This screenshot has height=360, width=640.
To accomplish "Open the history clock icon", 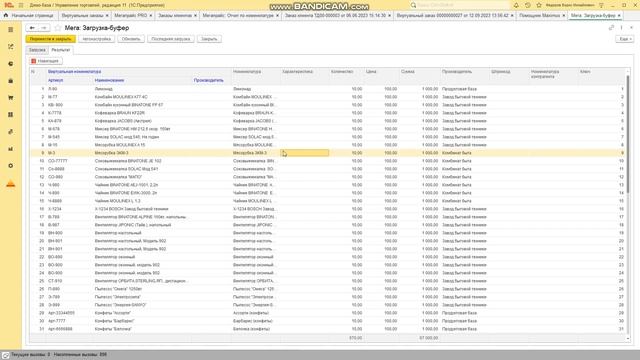I will pos(527,5).
